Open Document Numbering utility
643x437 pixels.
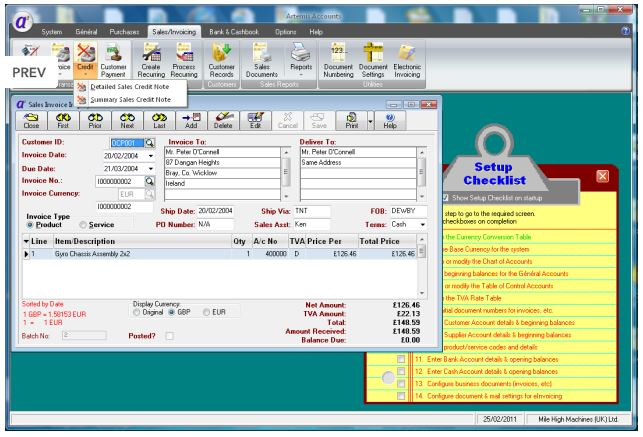click(x=338, y=60)
